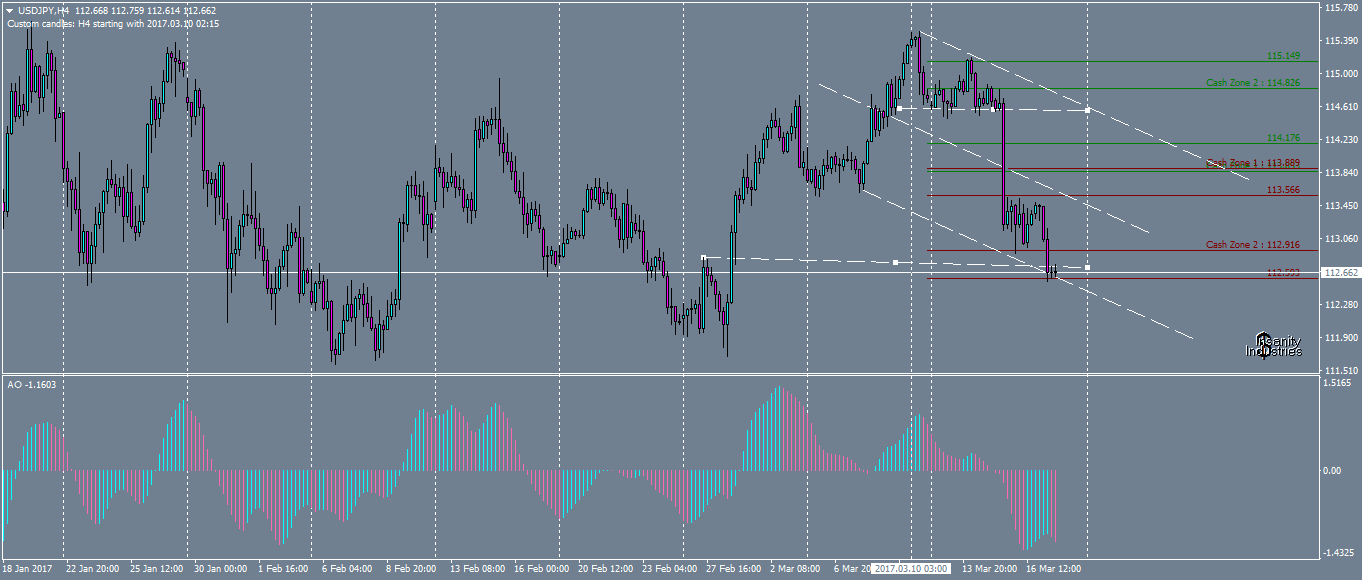This screenshot has height=580, width=1362.
Task: Click the highlighted 2017.03.10 03:00 time marker
Action: pos(911,568)
